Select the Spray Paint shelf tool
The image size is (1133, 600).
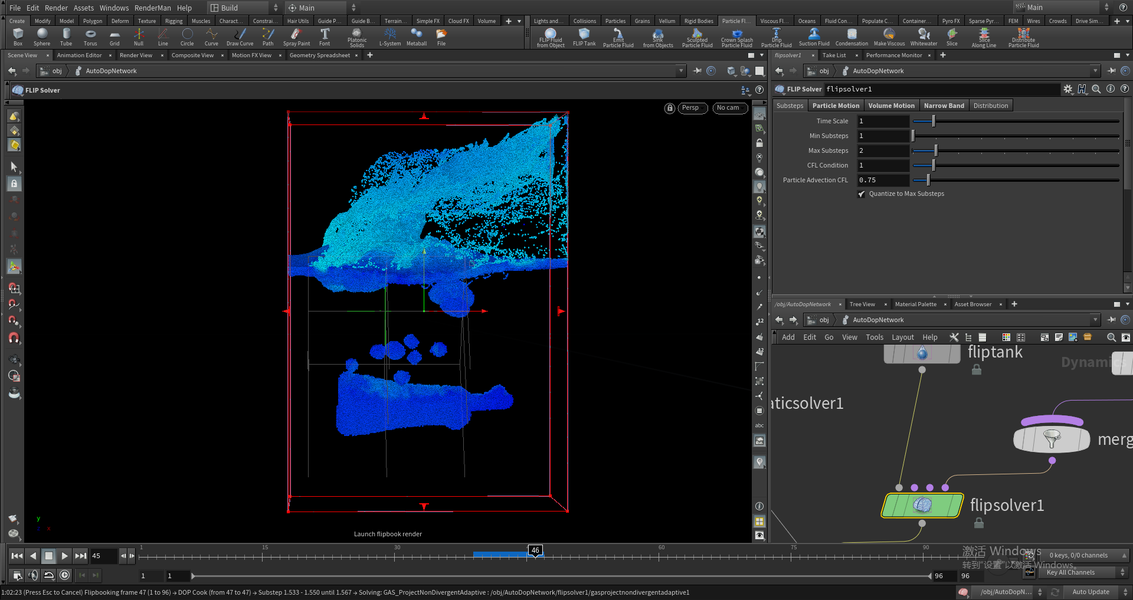point(296,37)
